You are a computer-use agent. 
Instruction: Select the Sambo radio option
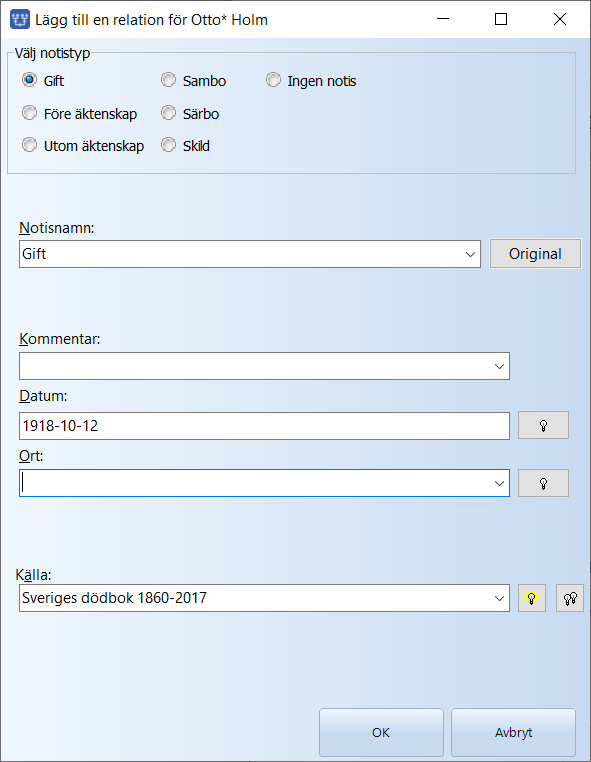[x=168, y=80]
